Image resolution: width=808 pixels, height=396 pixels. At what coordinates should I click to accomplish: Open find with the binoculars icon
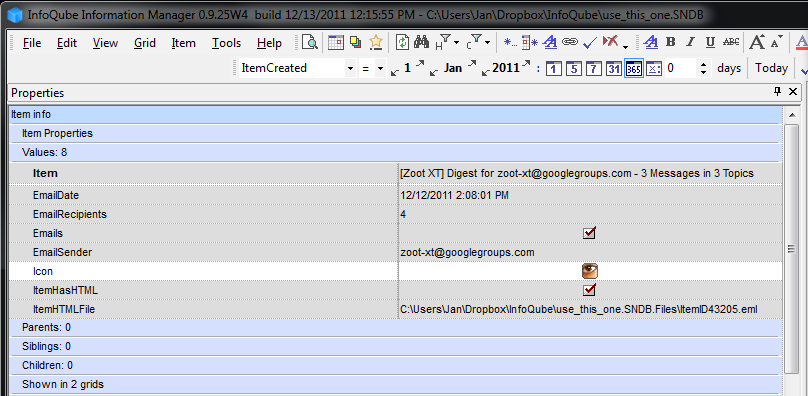click(422, 42)
